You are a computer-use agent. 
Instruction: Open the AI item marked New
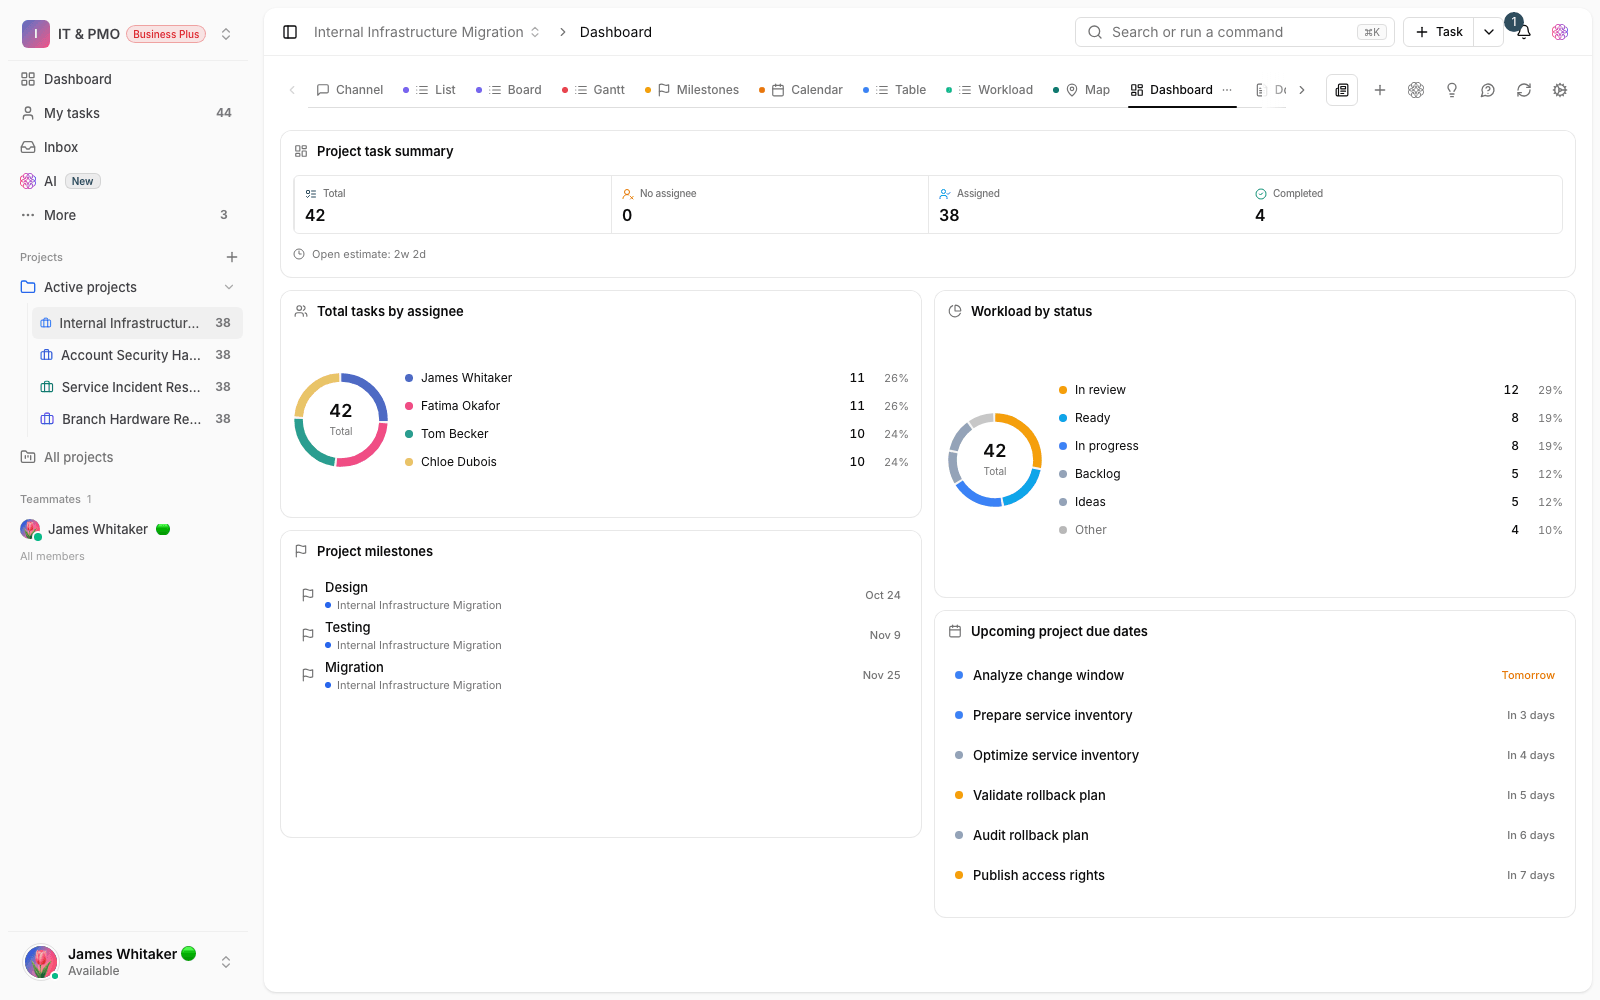pos(128,181)
